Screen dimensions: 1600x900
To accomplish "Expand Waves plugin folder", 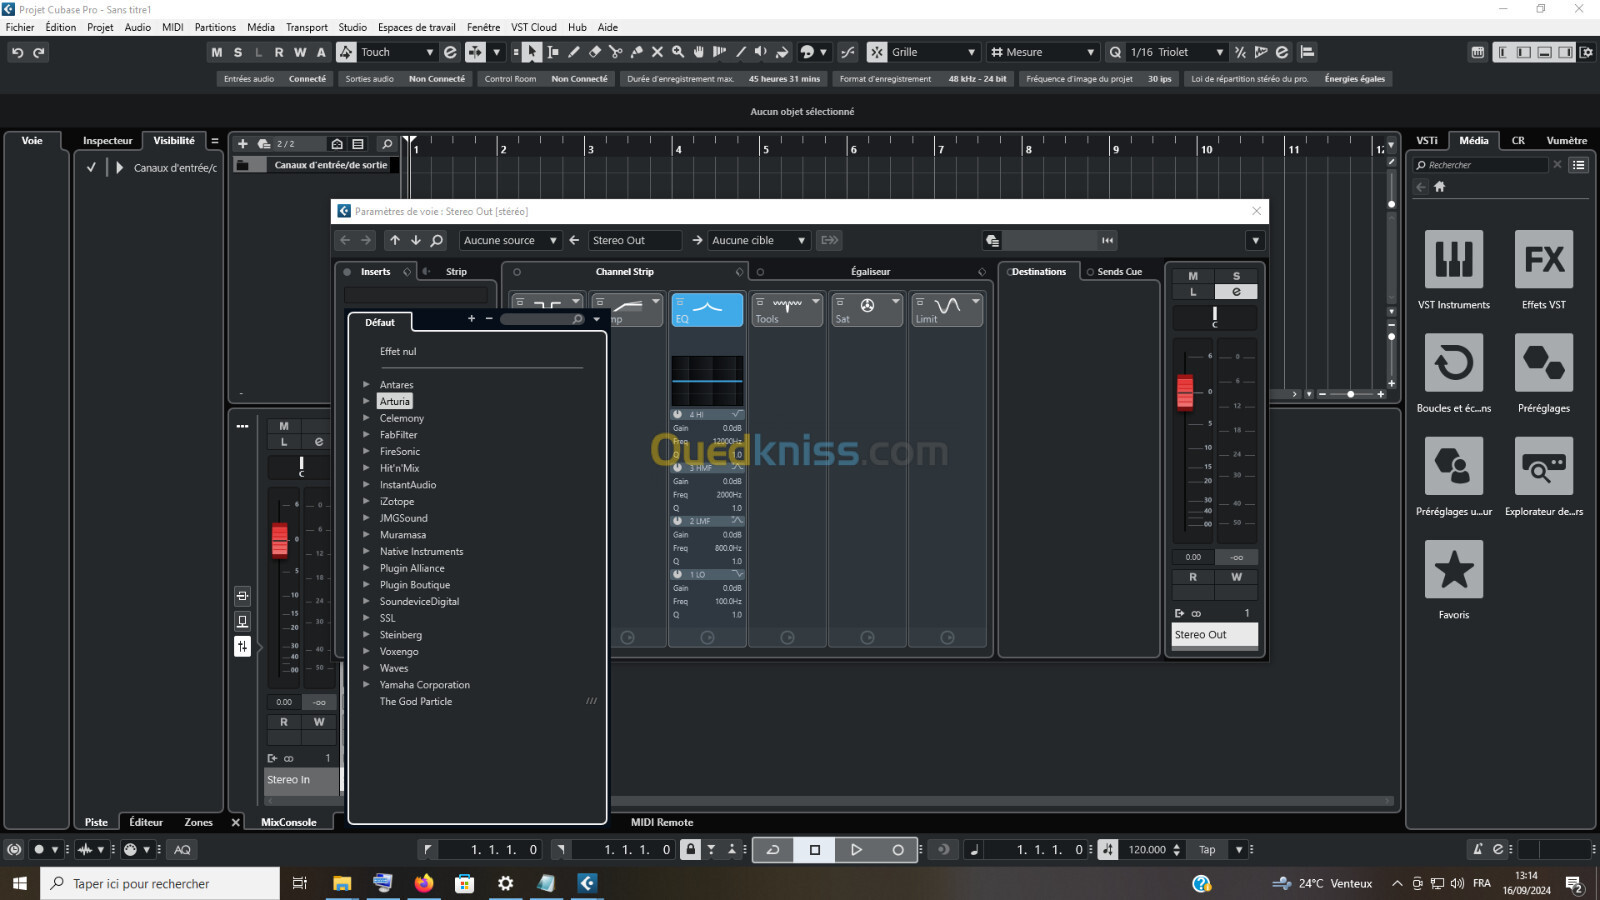I will pyautogui.click(x=366, y=668).
